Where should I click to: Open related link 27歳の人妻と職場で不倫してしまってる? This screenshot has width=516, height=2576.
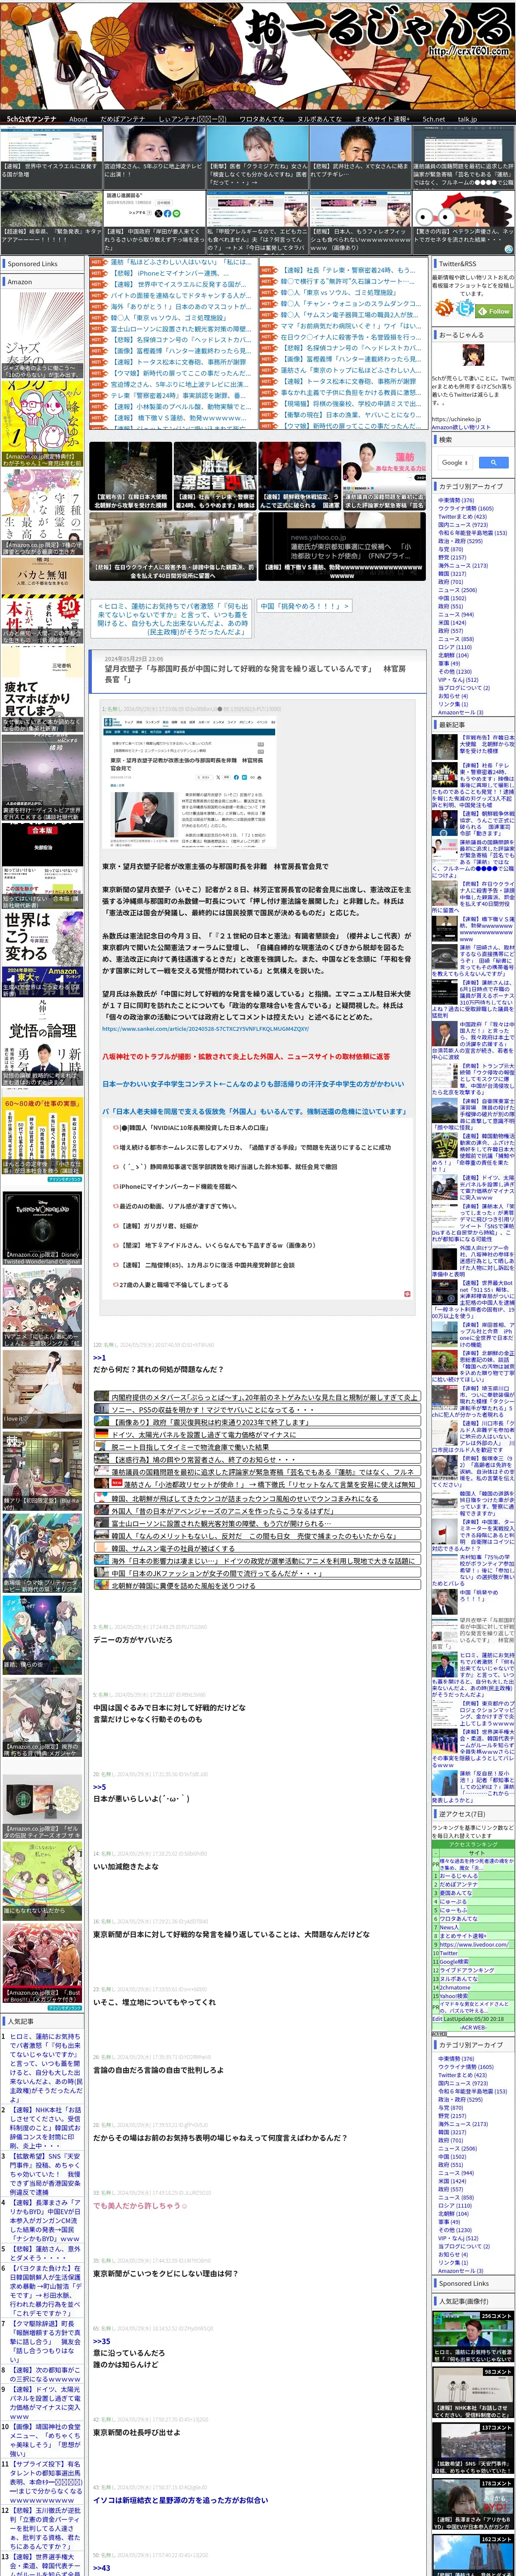pos(174,1284)
